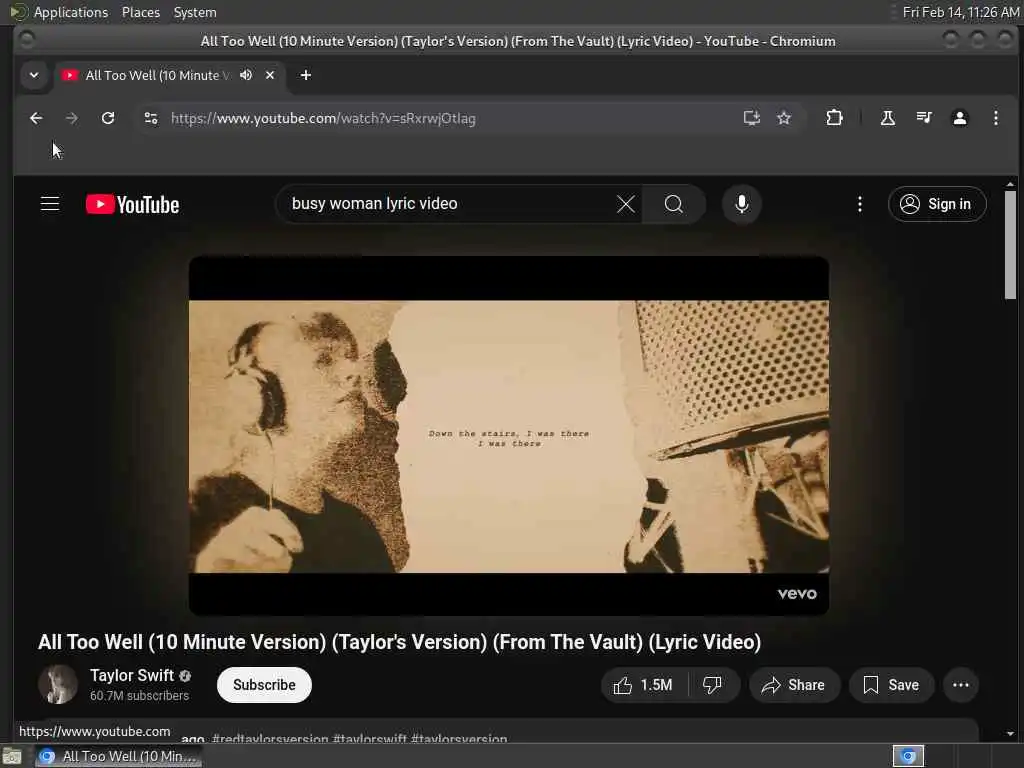Open Taylor Swift channel avatar

(58, 684)
